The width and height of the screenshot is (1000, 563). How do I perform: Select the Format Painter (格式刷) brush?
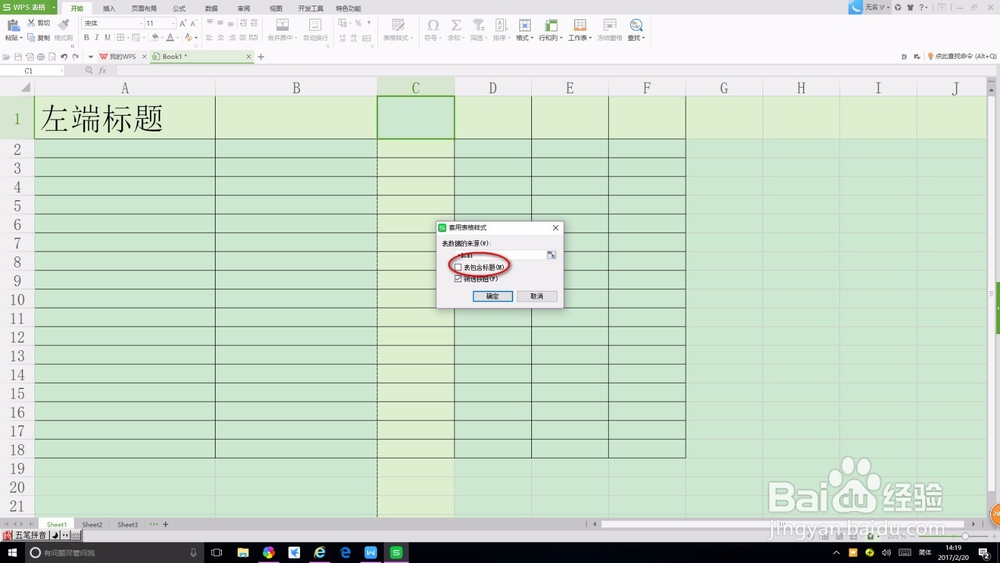(x=63, y=25)
